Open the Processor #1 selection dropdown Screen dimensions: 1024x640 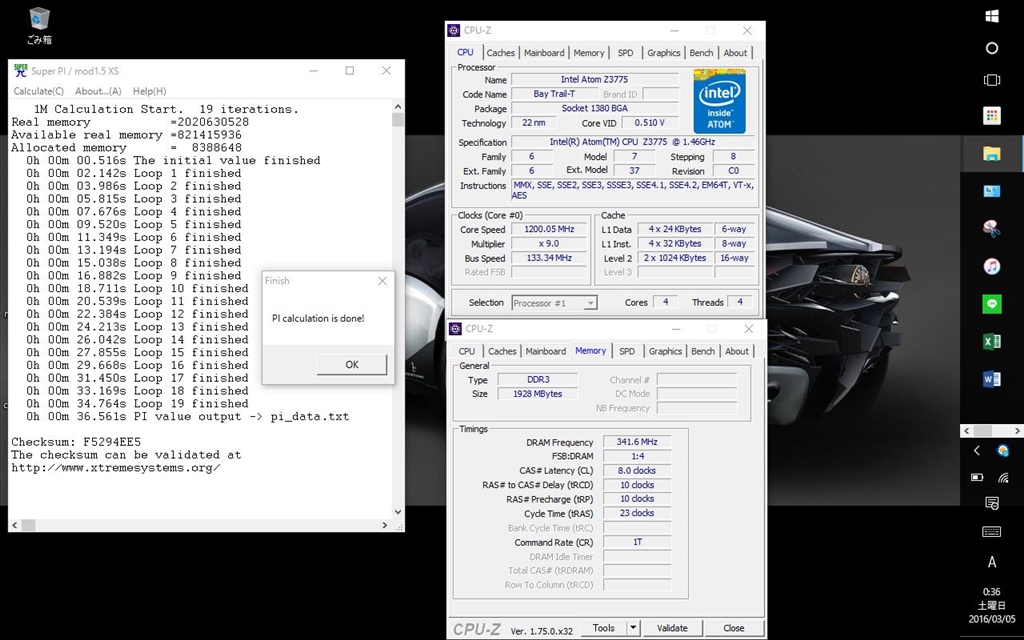point(554,303)
